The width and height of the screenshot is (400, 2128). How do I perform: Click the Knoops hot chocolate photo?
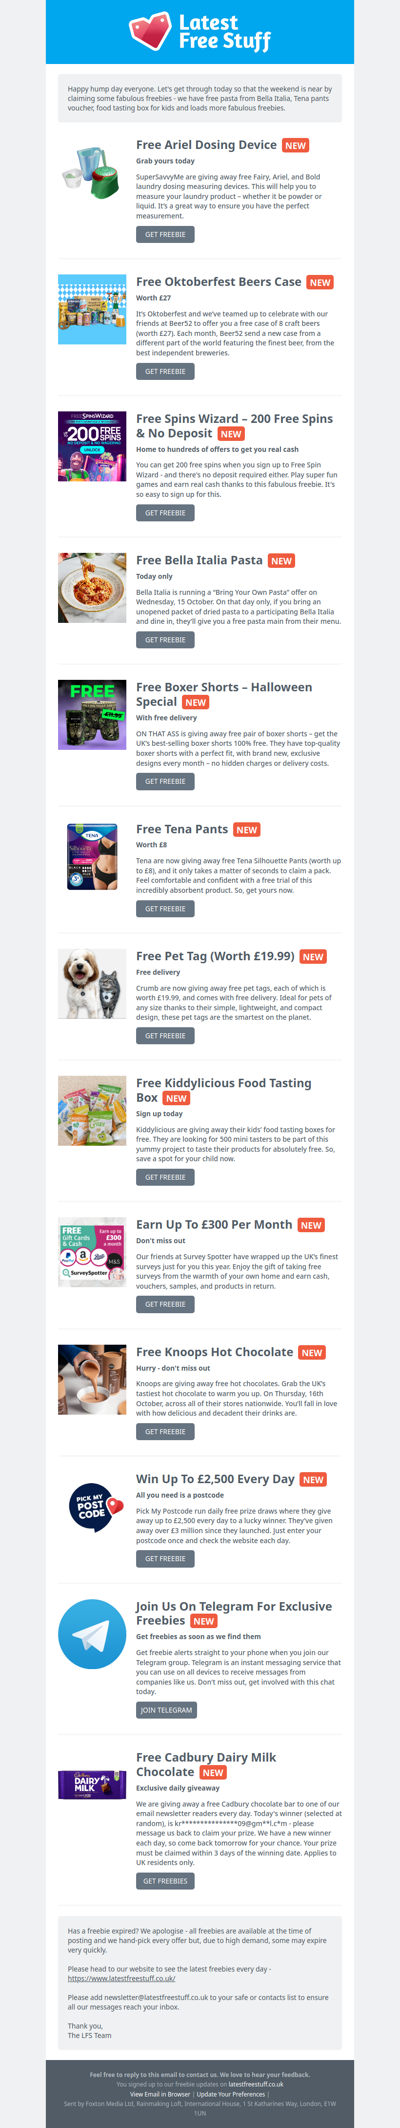[x=92, y=1379]
